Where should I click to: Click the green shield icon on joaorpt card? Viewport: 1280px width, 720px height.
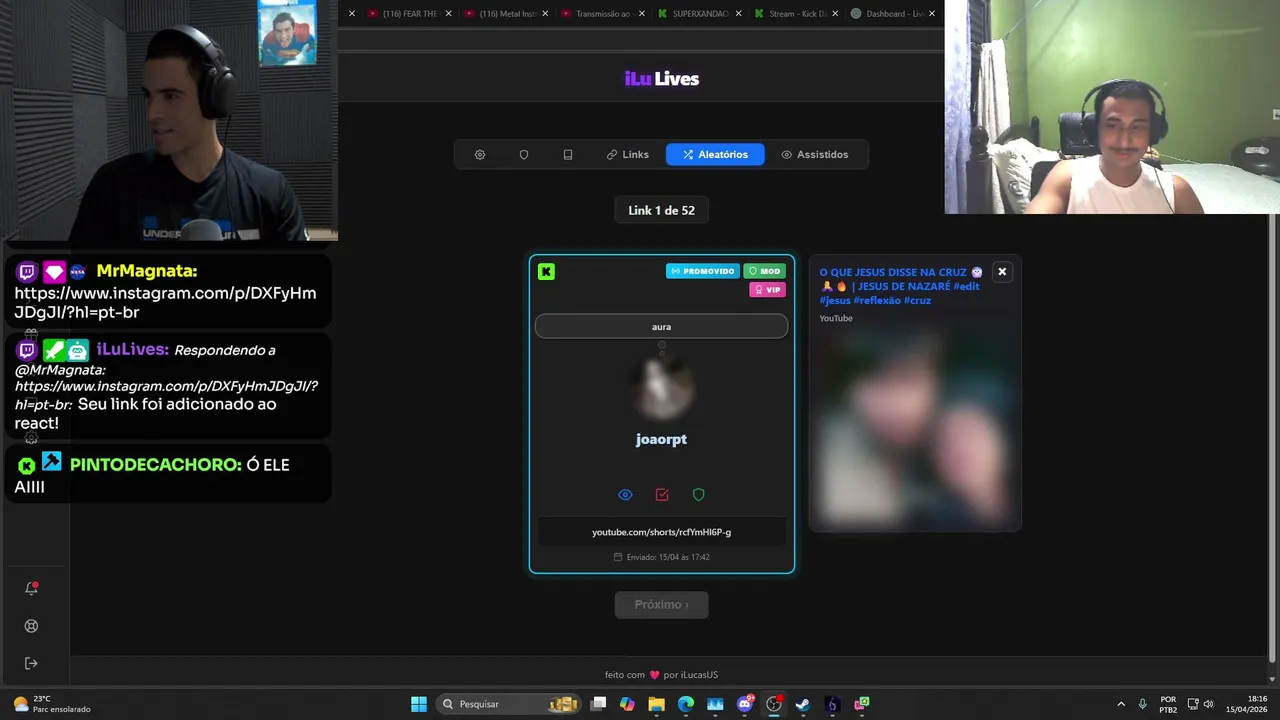(x=699, y=495)
